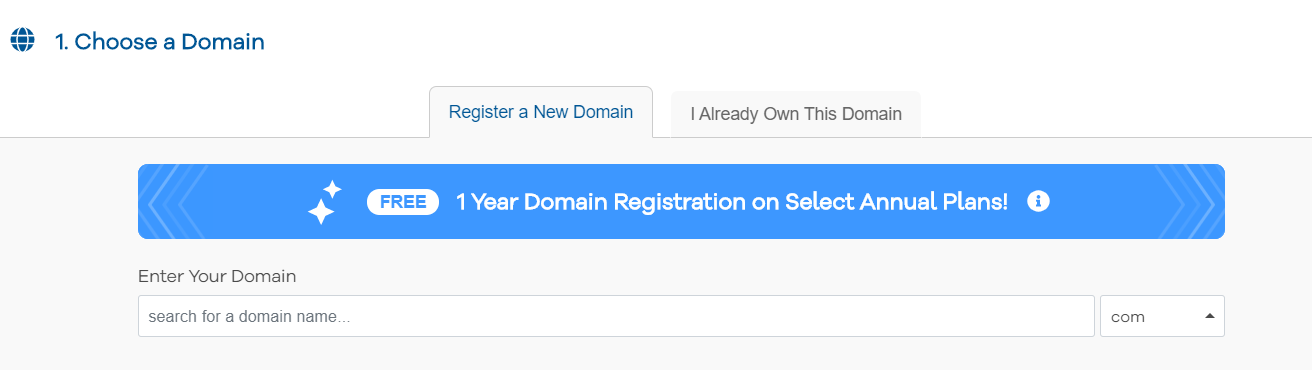Screen dimensions: 1312x373
Task: Click the 'Enter Your Domain' label
Action: tap(217, 276)
